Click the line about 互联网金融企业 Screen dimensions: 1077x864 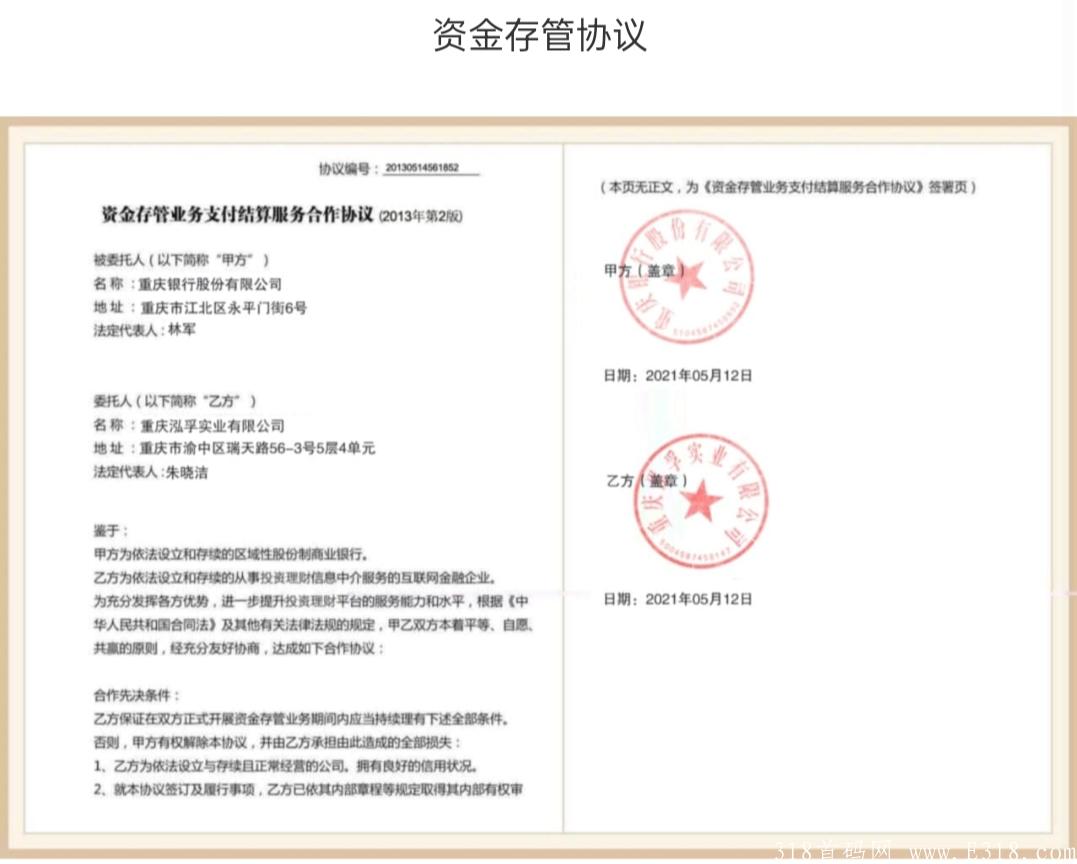295,578
